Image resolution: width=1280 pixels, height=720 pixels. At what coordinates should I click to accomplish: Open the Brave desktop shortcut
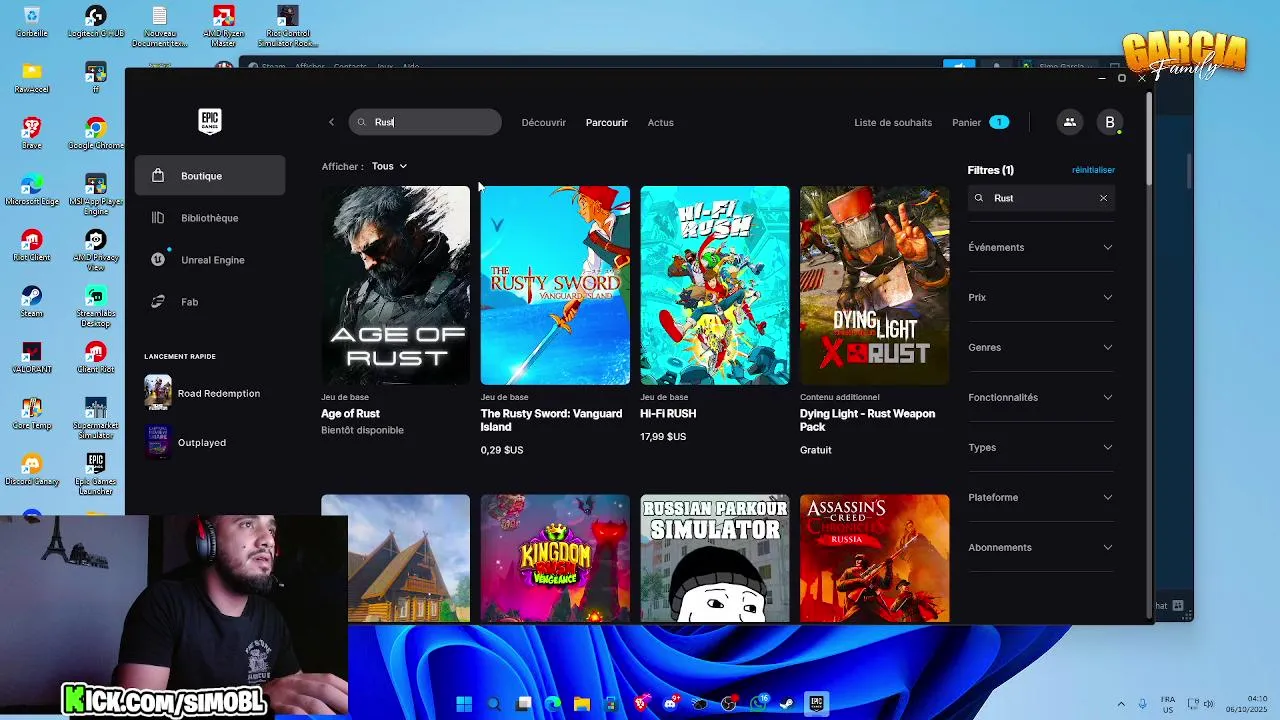pyautogui.click(x=32, y=133)
